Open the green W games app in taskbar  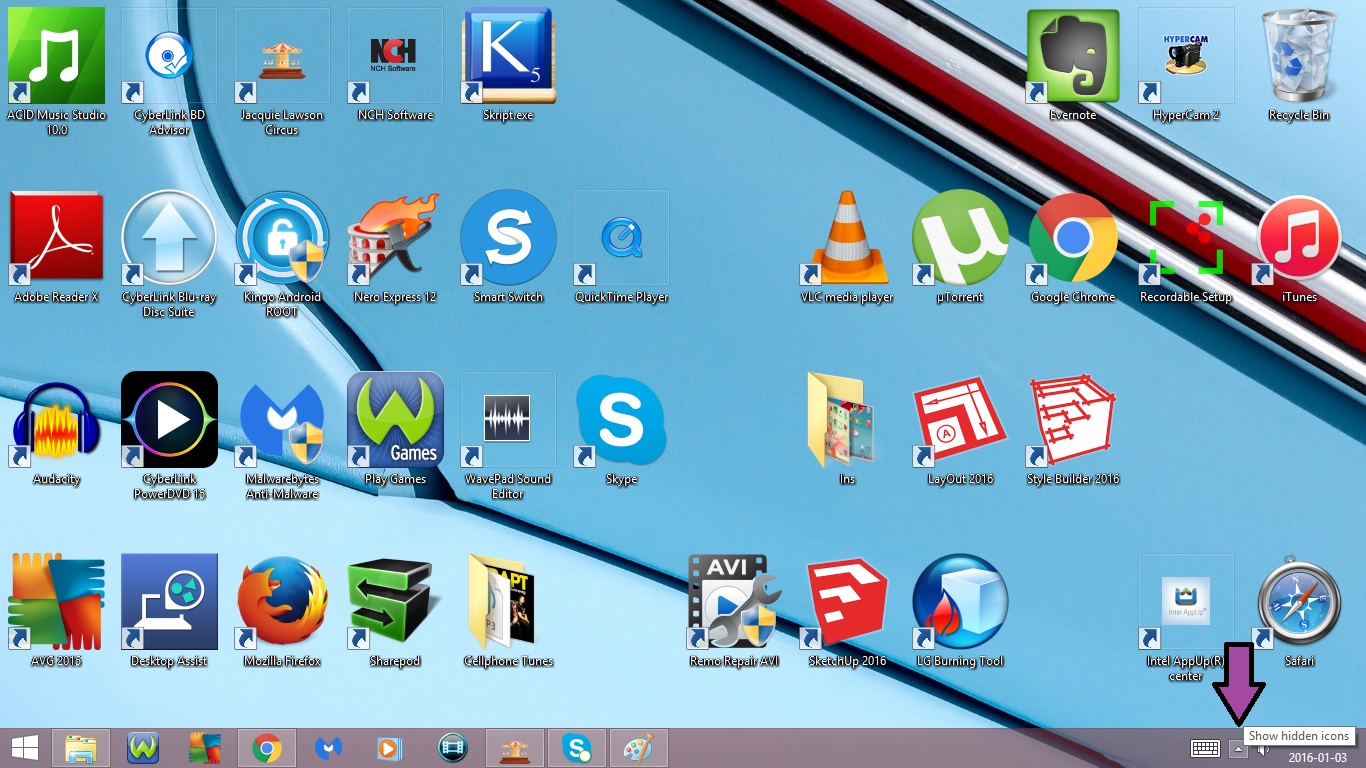pyautogui.click(x=143, y=748)
